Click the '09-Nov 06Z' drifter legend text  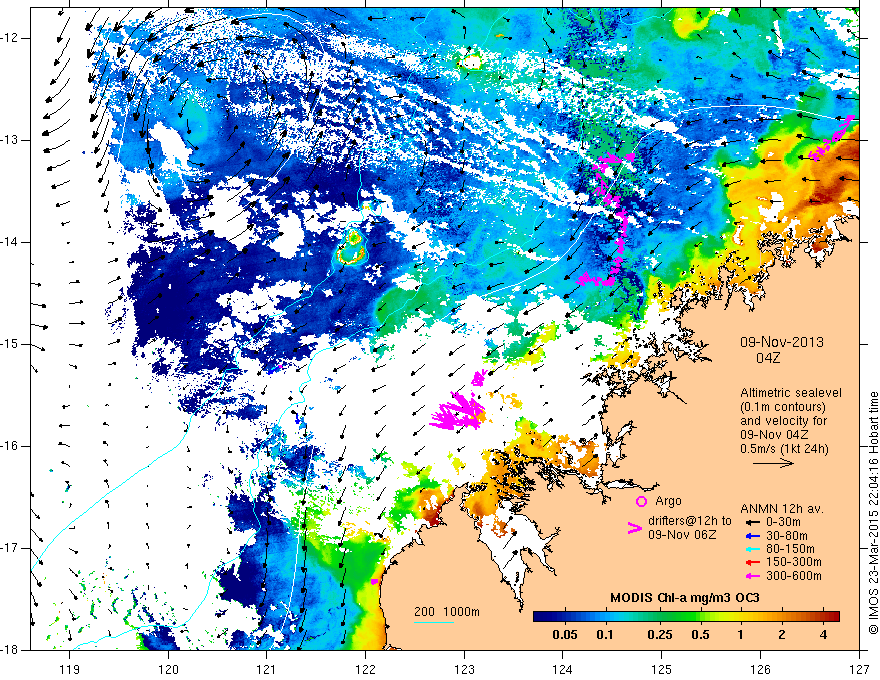tap(682, 535)
